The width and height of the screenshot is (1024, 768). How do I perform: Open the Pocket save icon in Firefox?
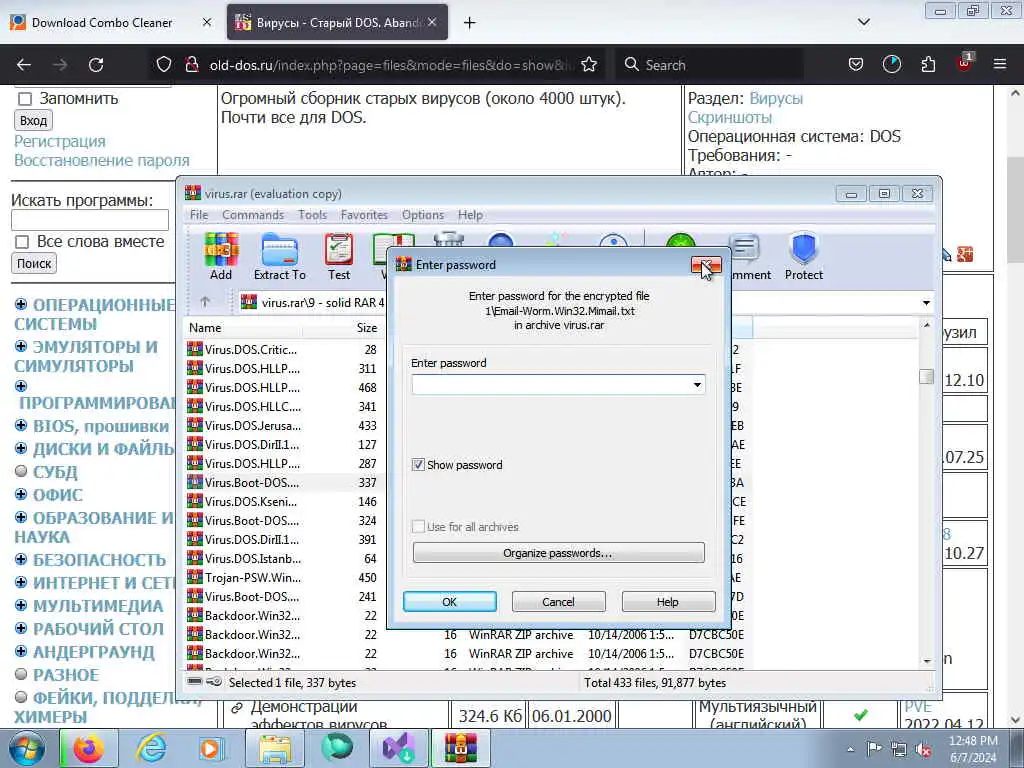[x=856, y=65]
